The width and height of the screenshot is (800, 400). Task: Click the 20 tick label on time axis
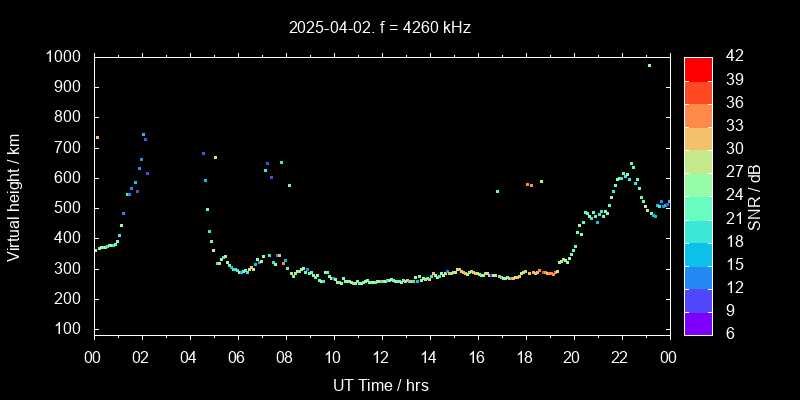tap(572, 357)
